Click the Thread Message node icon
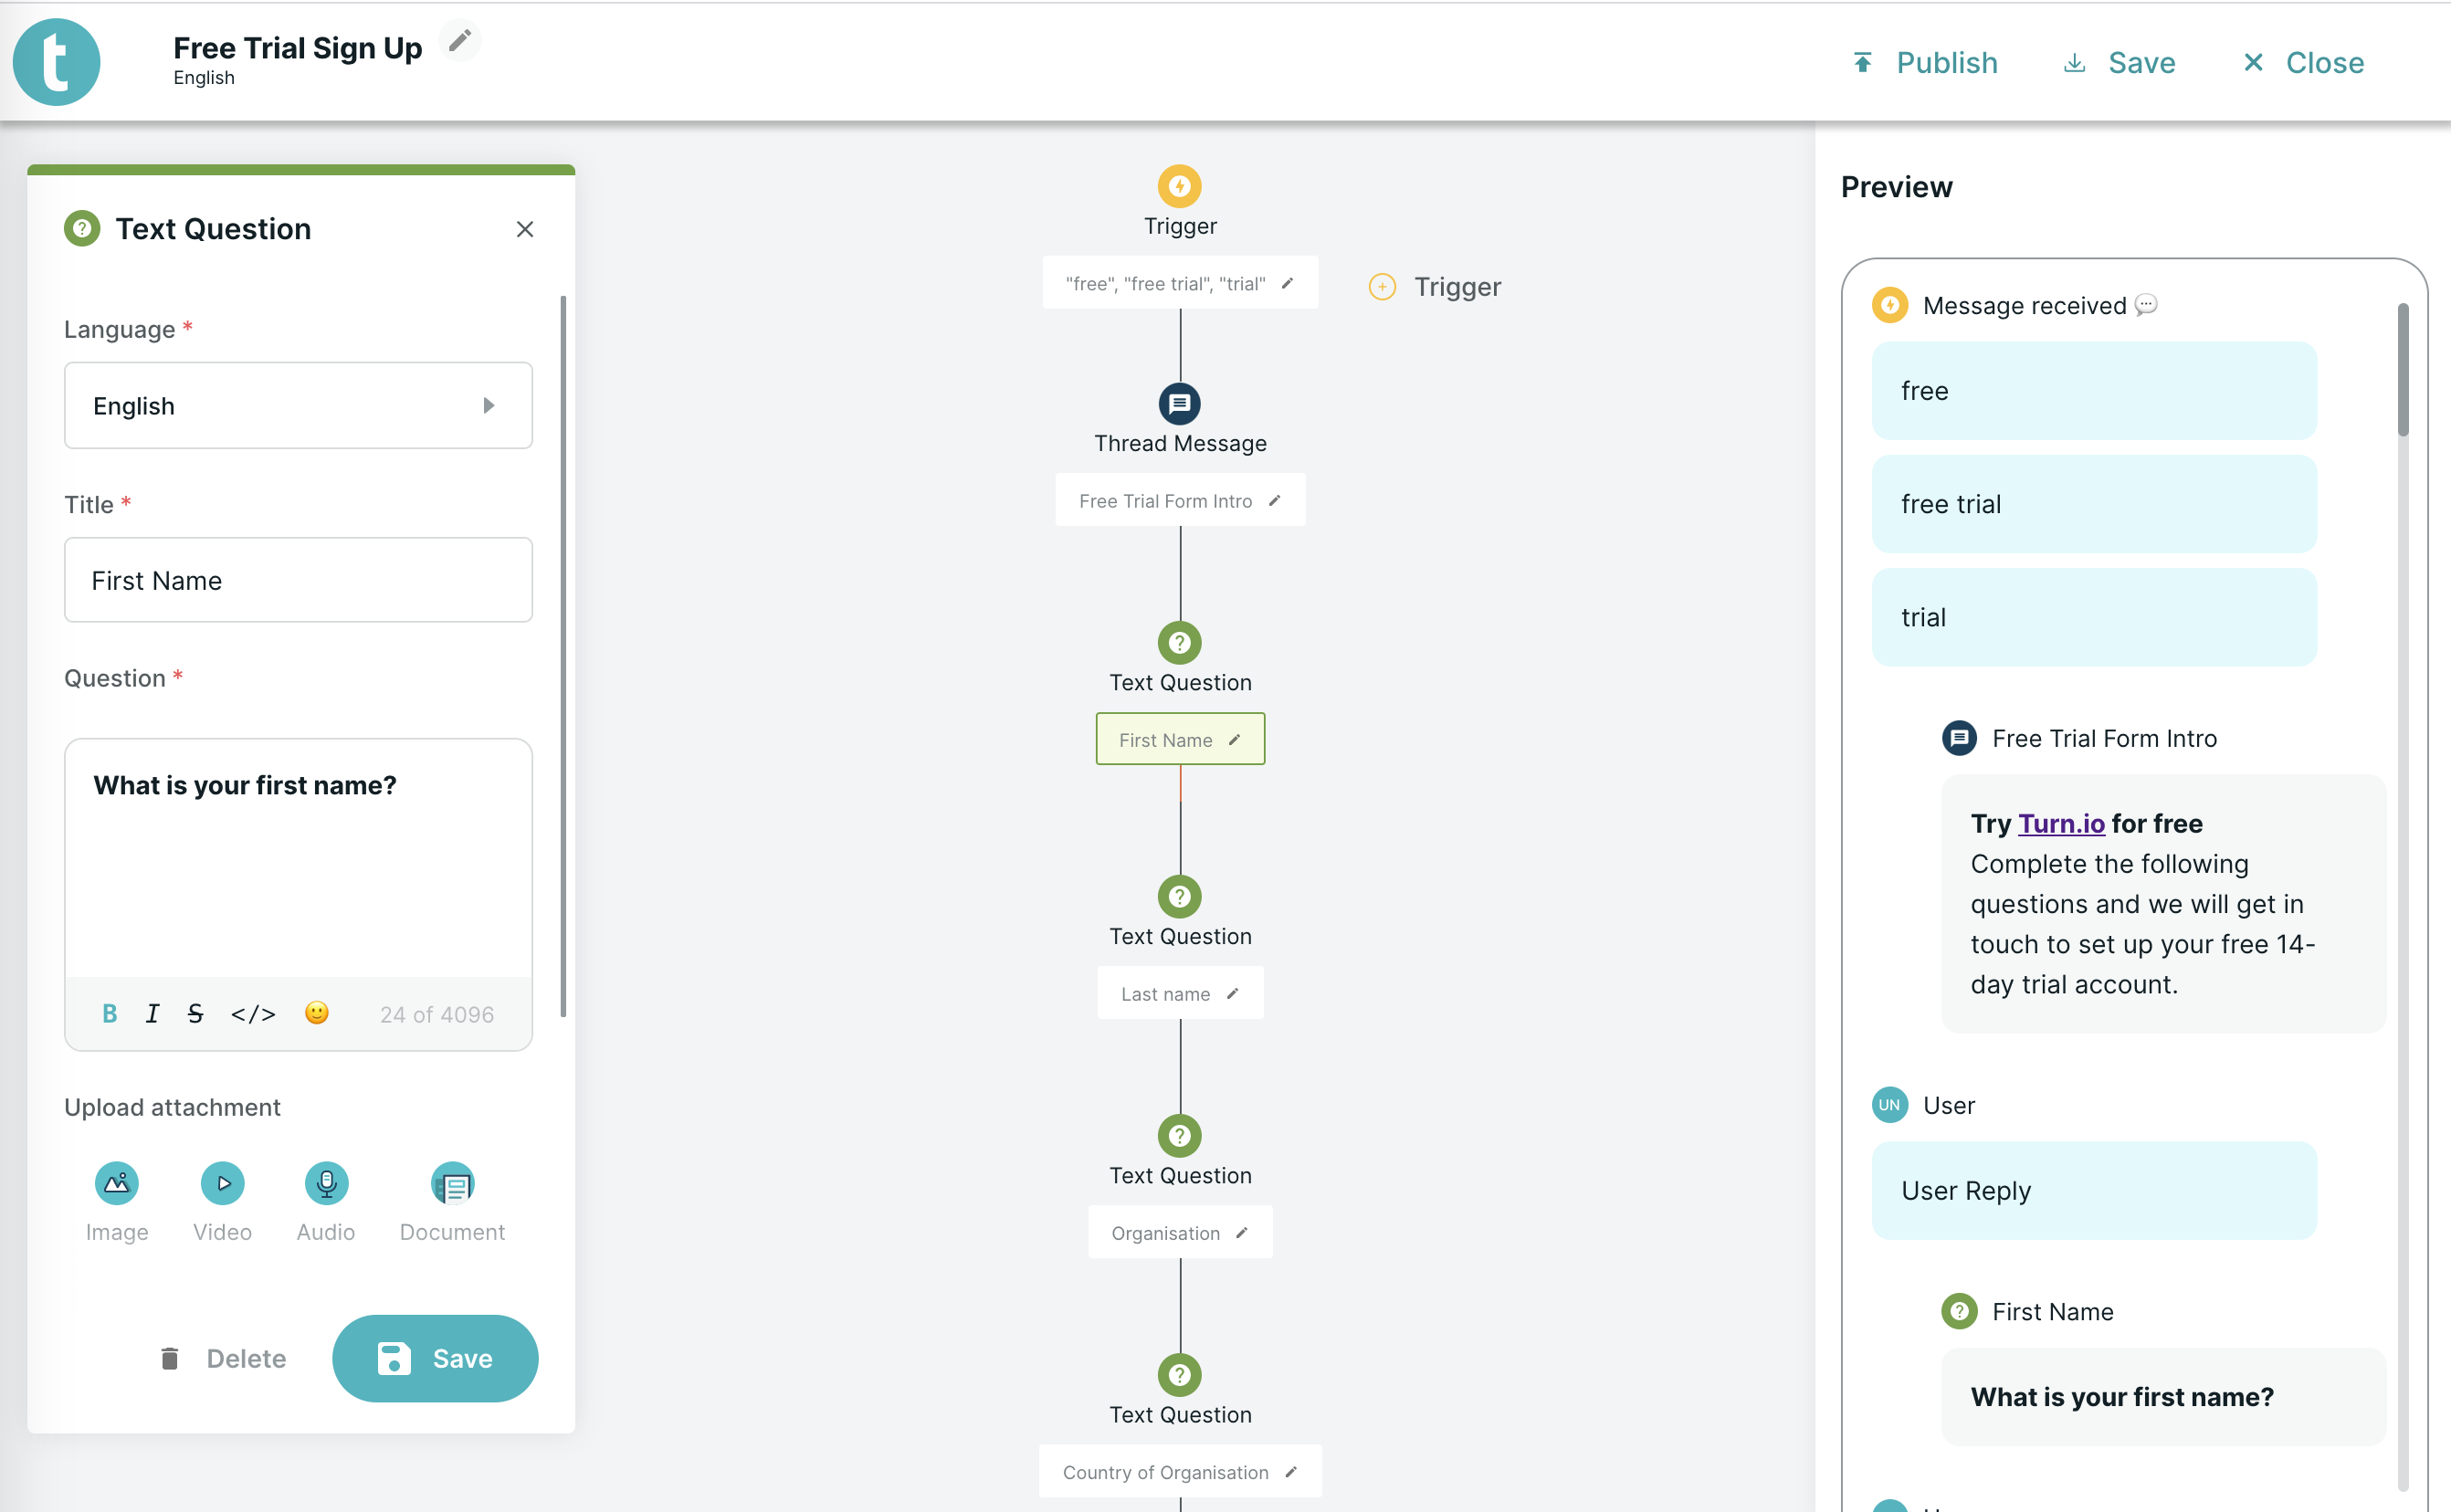The width and height of the screenshot is (2451, 1512). coord(1180,403)
